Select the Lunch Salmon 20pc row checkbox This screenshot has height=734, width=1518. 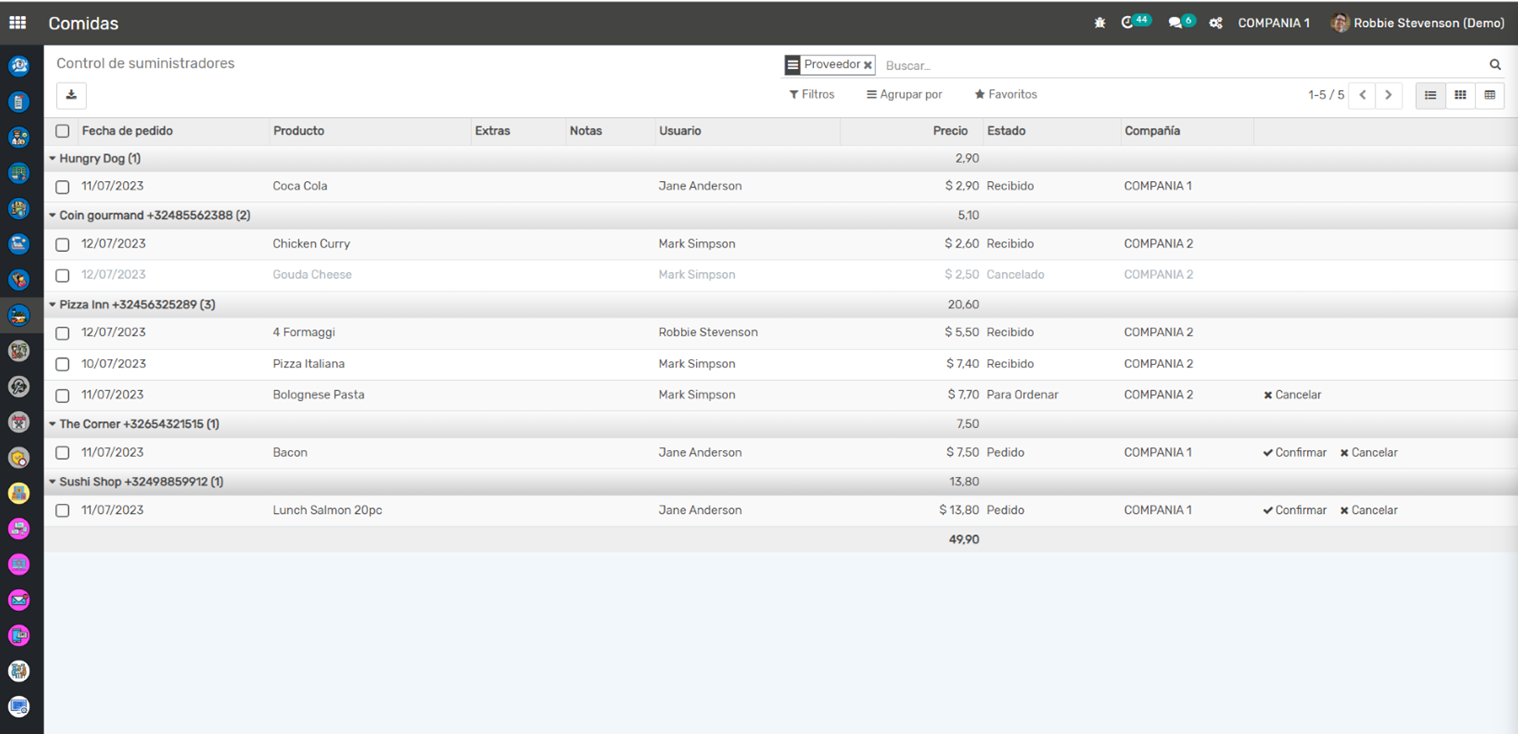point(62,511)
